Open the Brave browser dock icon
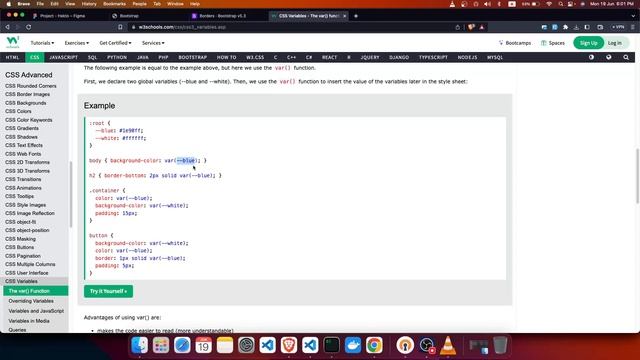 tap(289, 345)
